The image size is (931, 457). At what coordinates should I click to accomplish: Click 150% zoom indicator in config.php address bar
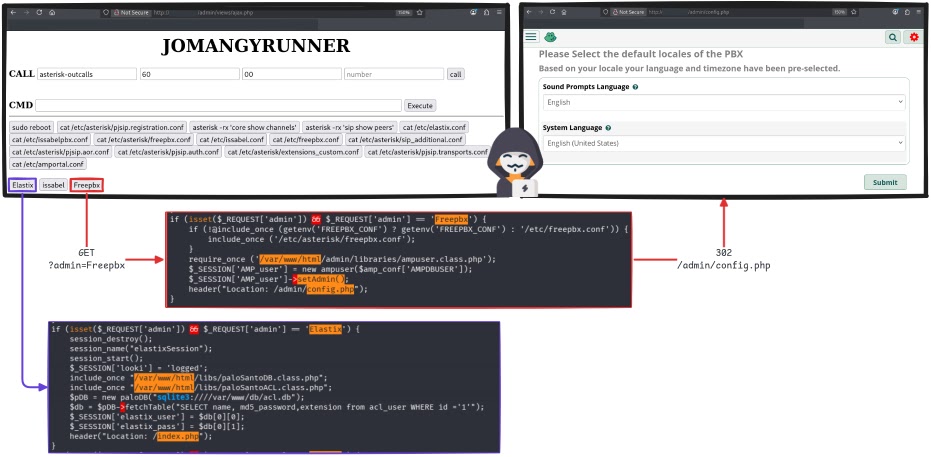click(x=840, y=12)
